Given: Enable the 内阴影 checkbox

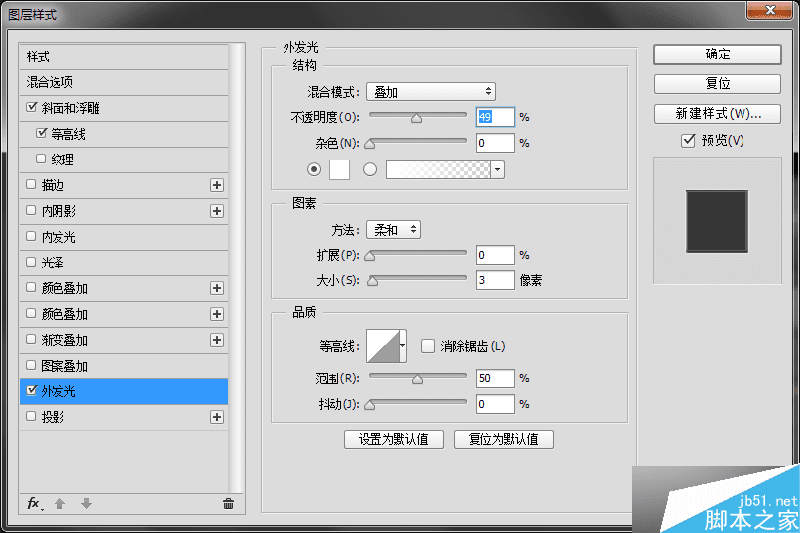Looking at the screenshot, I should (31, 210).
